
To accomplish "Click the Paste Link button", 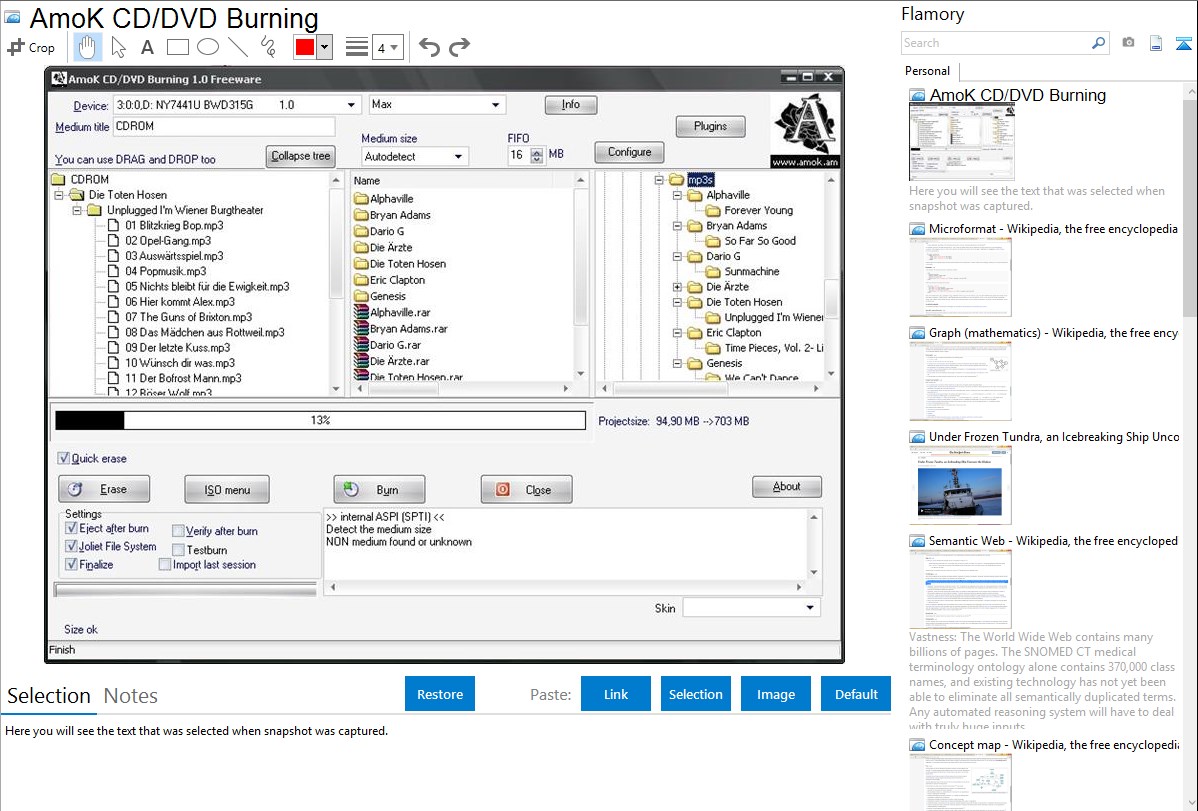I will (616, 694).
